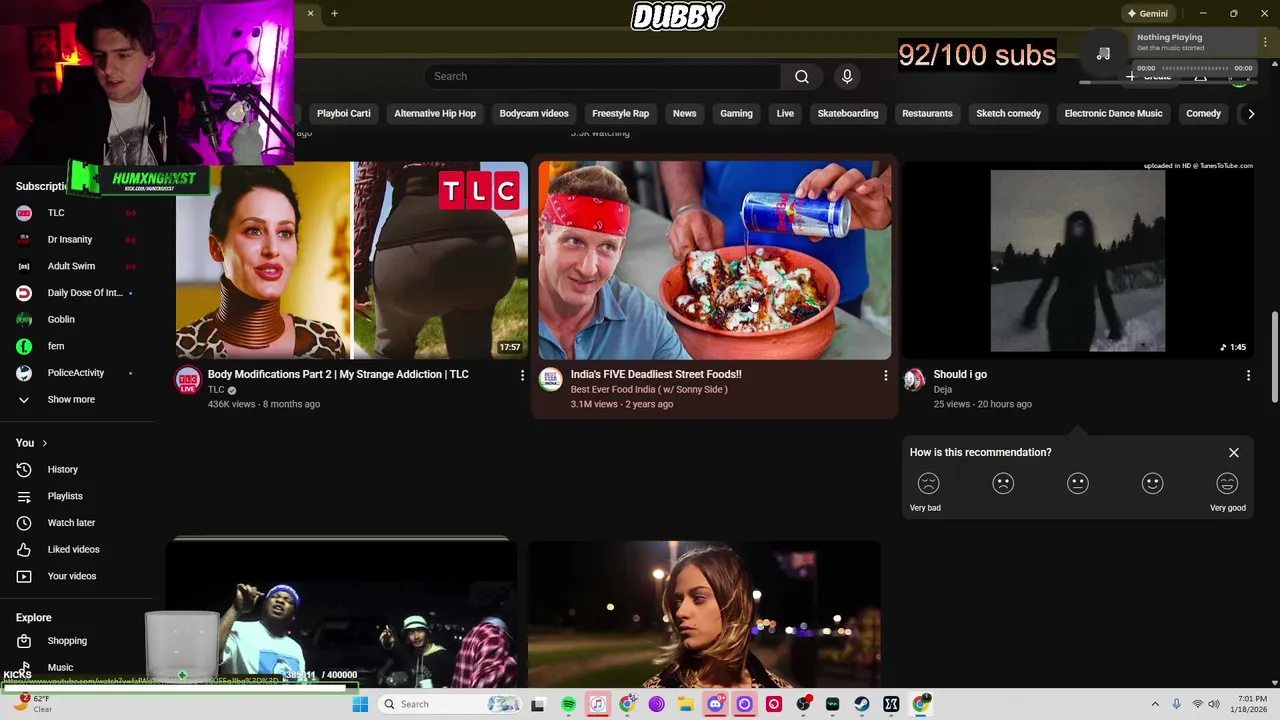Select the Skateboarding filter chip
This screenshot has height=720, width=1280.
point(848,113)
